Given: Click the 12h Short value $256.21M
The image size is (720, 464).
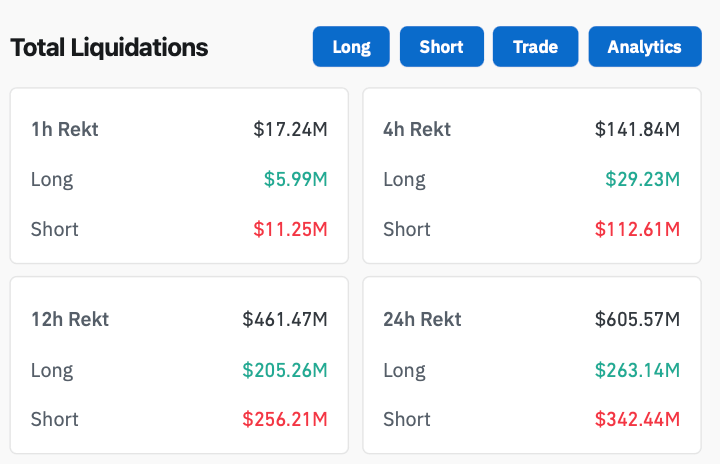Looking at the screenshot, I should coord(285,419).
